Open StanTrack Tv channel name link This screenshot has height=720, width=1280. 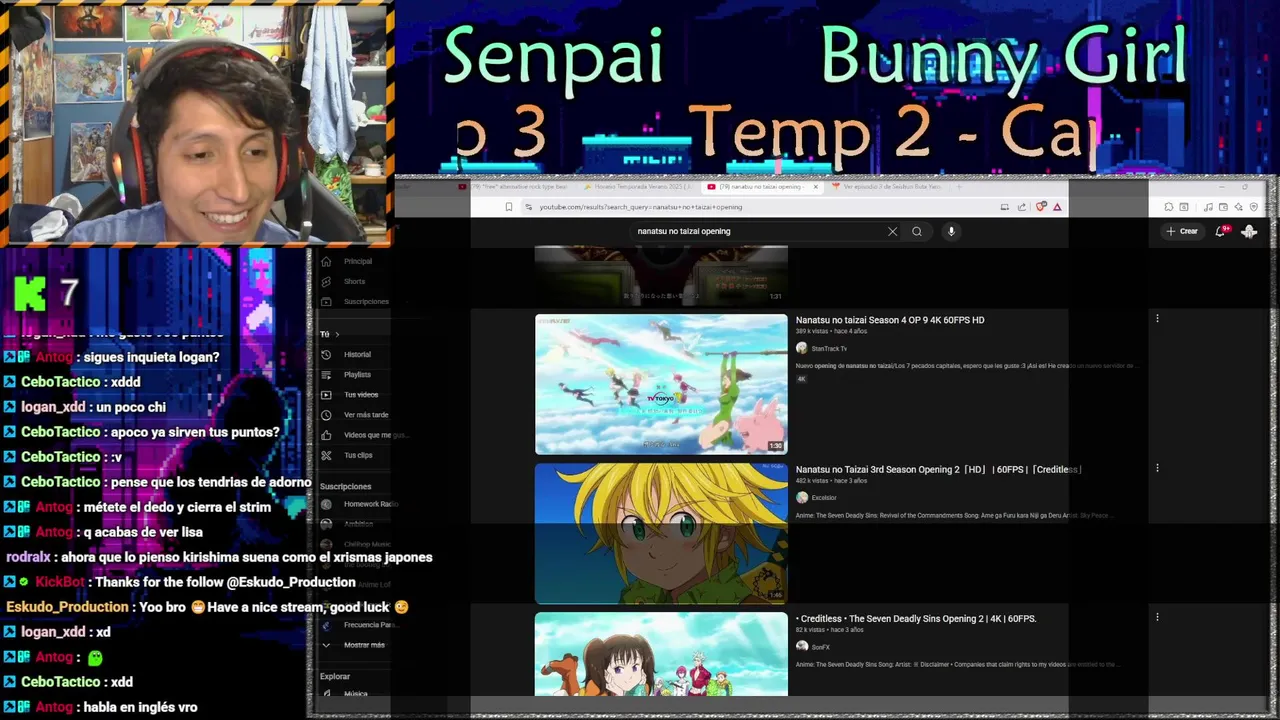pyautogui.click(x=829, y=349)
